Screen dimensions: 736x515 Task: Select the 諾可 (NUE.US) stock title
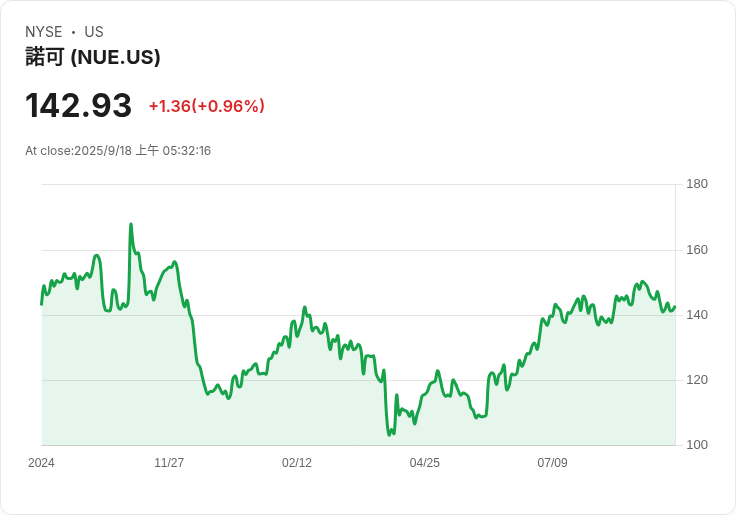[x=93, y=57]
